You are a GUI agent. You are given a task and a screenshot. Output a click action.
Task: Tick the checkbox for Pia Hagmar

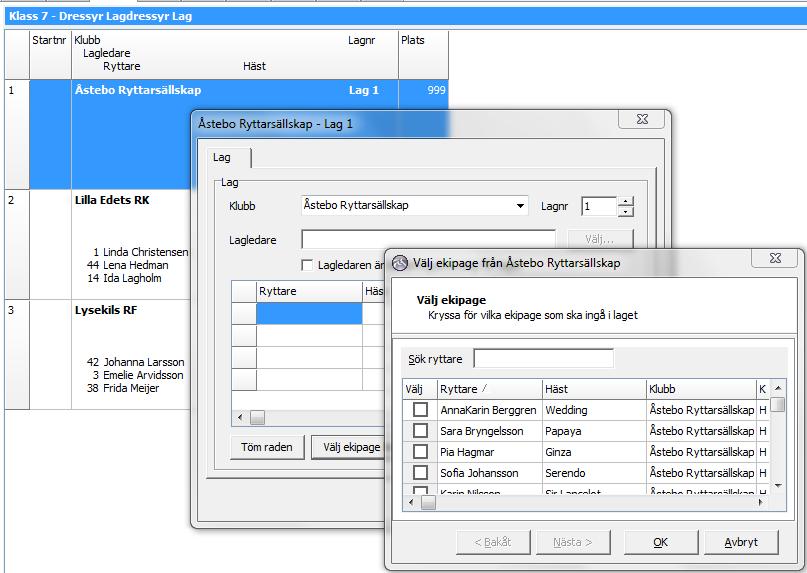(x=420, y=452)
